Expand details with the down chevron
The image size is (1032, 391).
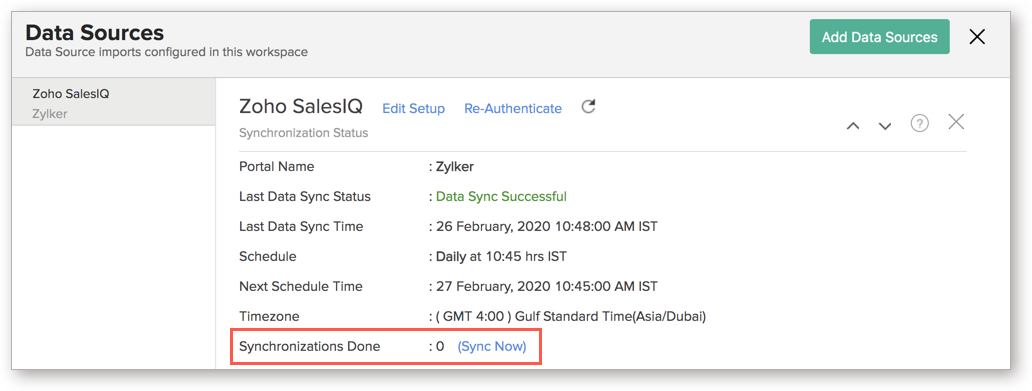point(885,126)
